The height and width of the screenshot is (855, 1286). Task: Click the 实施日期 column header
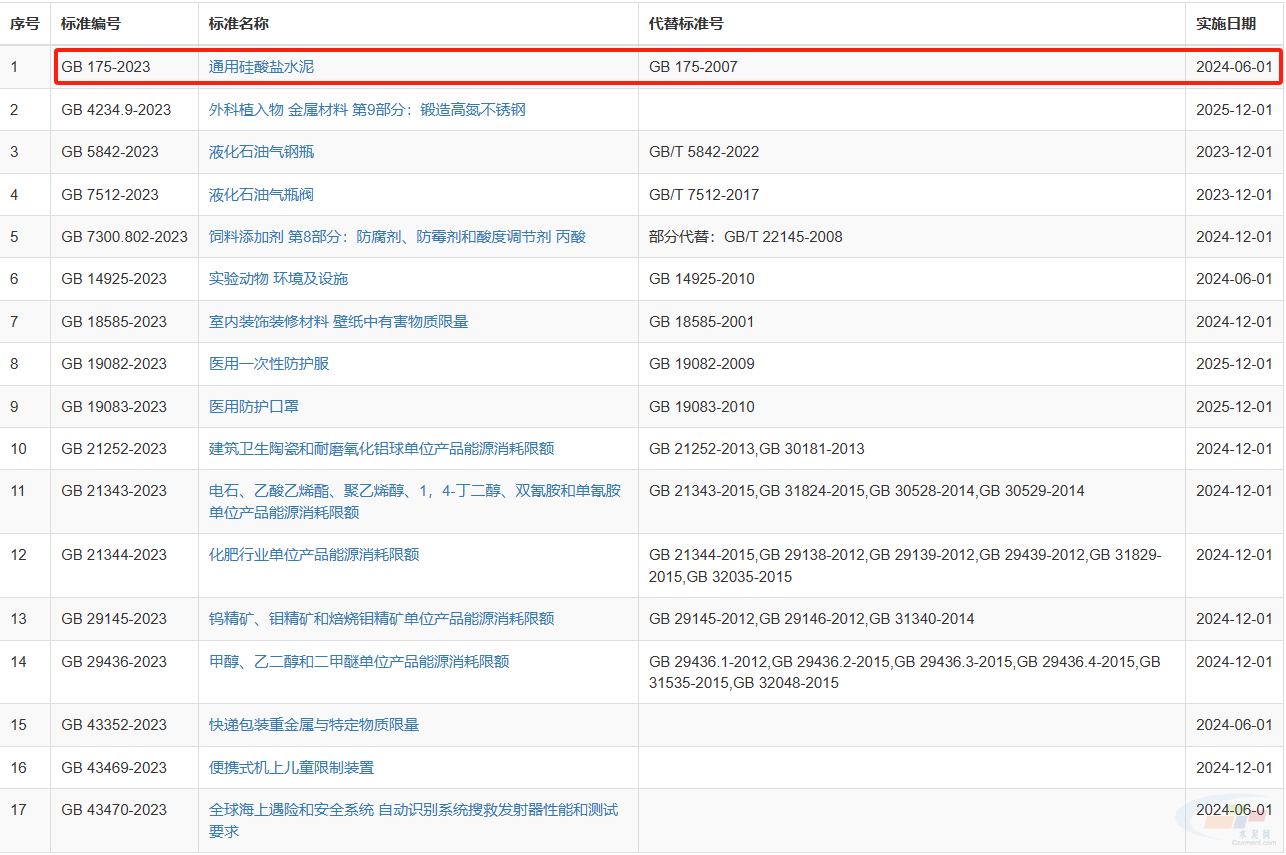click(x=1225, y=23)
